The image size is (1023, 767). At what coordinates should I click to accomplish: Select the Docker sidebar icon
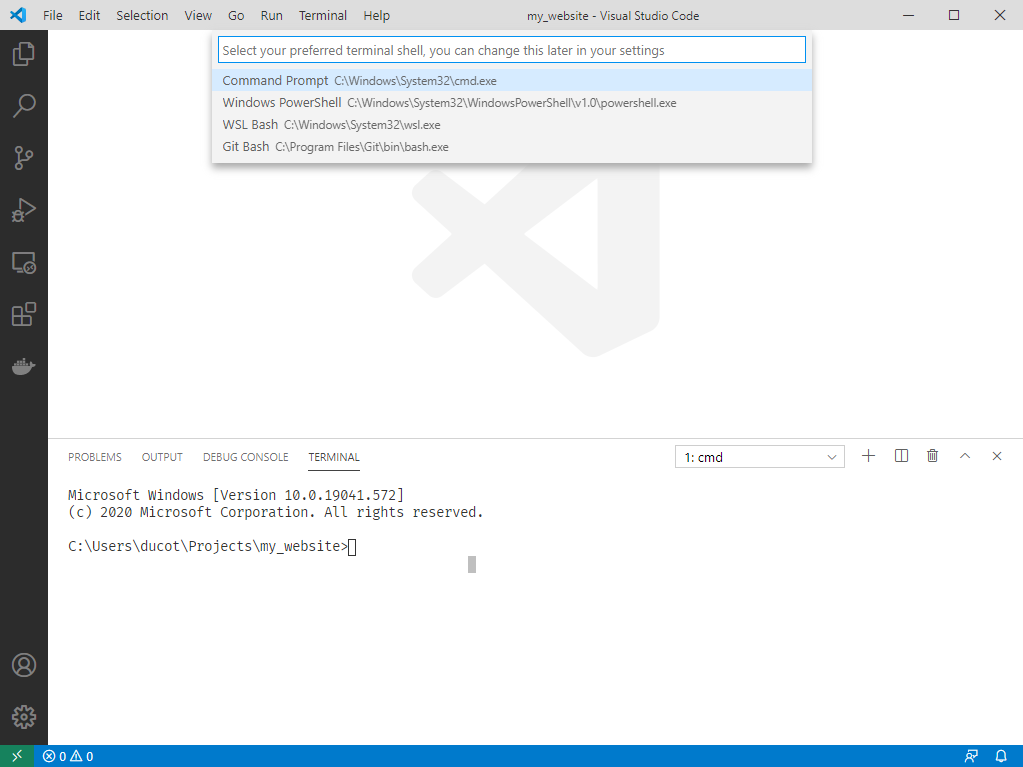coord(23,365)
